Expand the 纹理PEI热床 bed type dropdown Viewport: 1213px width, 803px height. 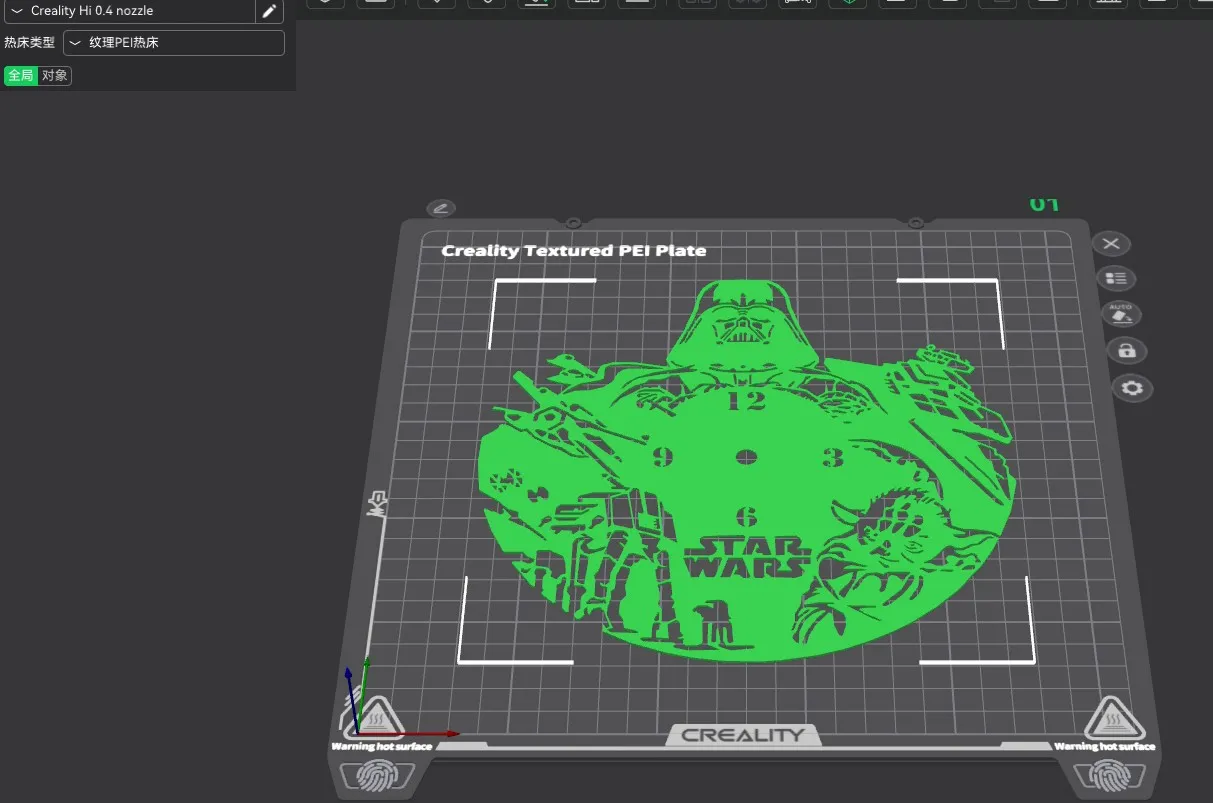click(x=174, y=43)
